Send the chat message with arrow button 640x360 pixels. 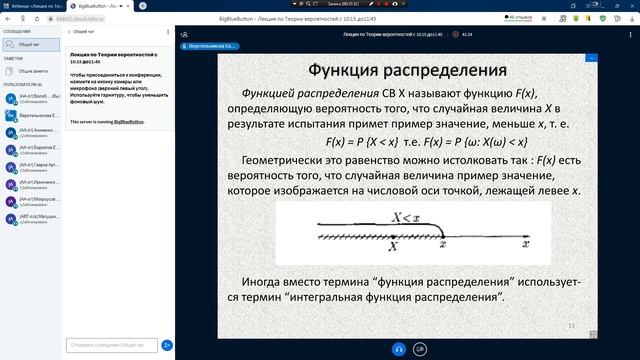click(x=167, y=345)
